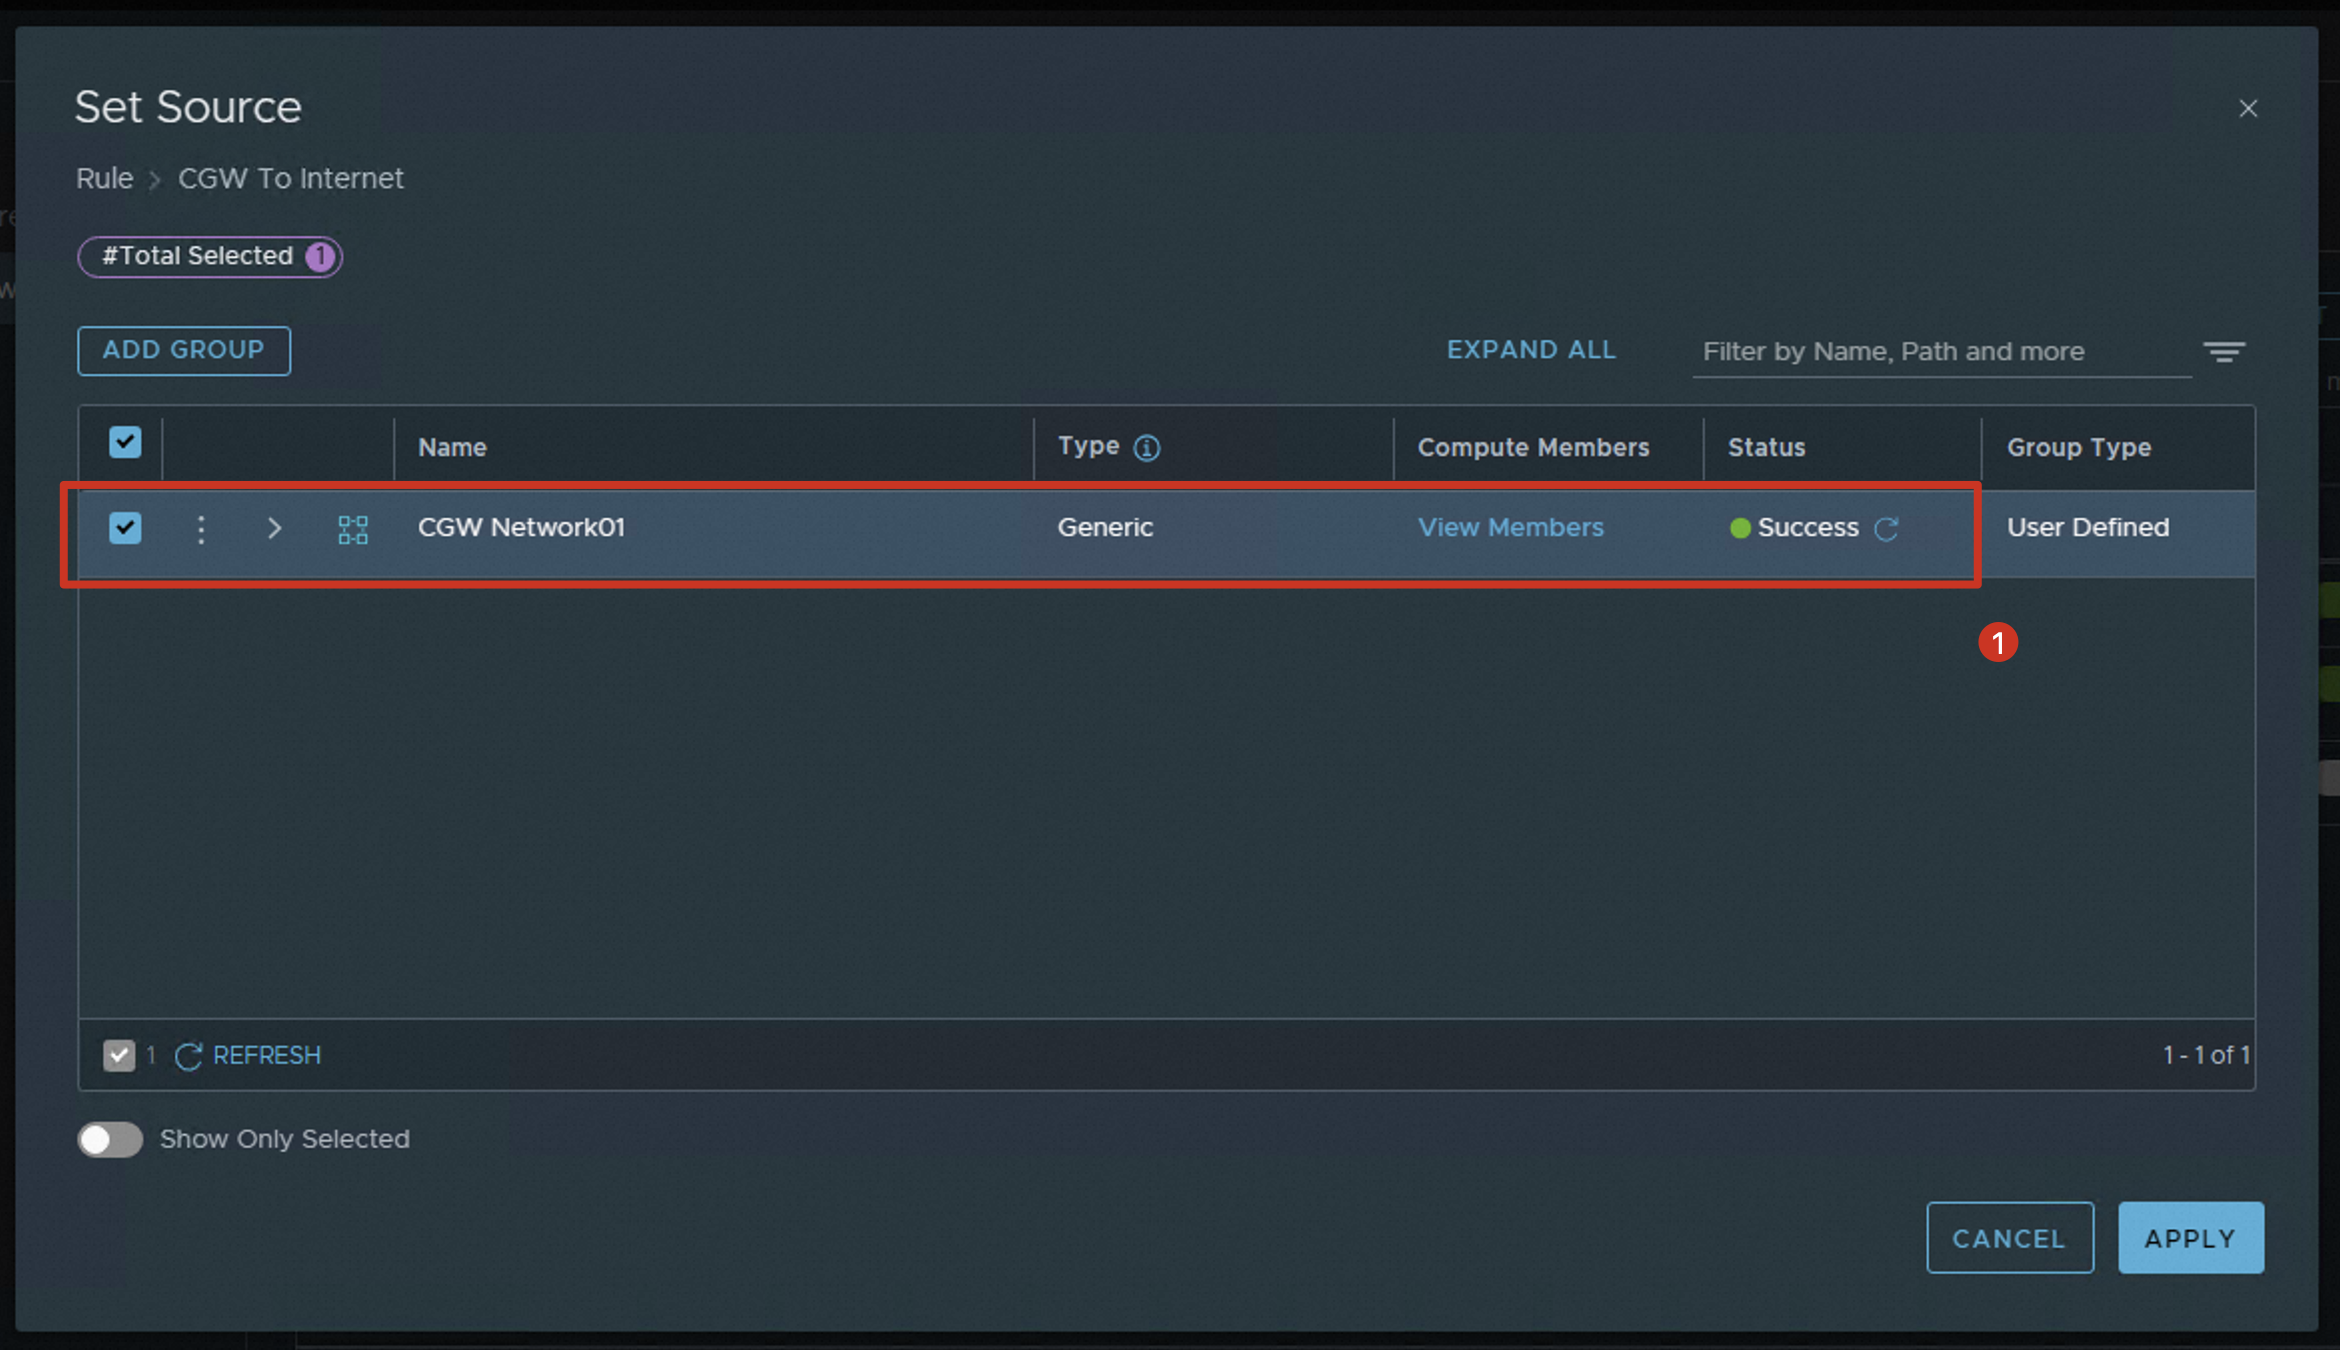
Task: Click the group icon beside CGW Network01
Action: click(353, 529)
